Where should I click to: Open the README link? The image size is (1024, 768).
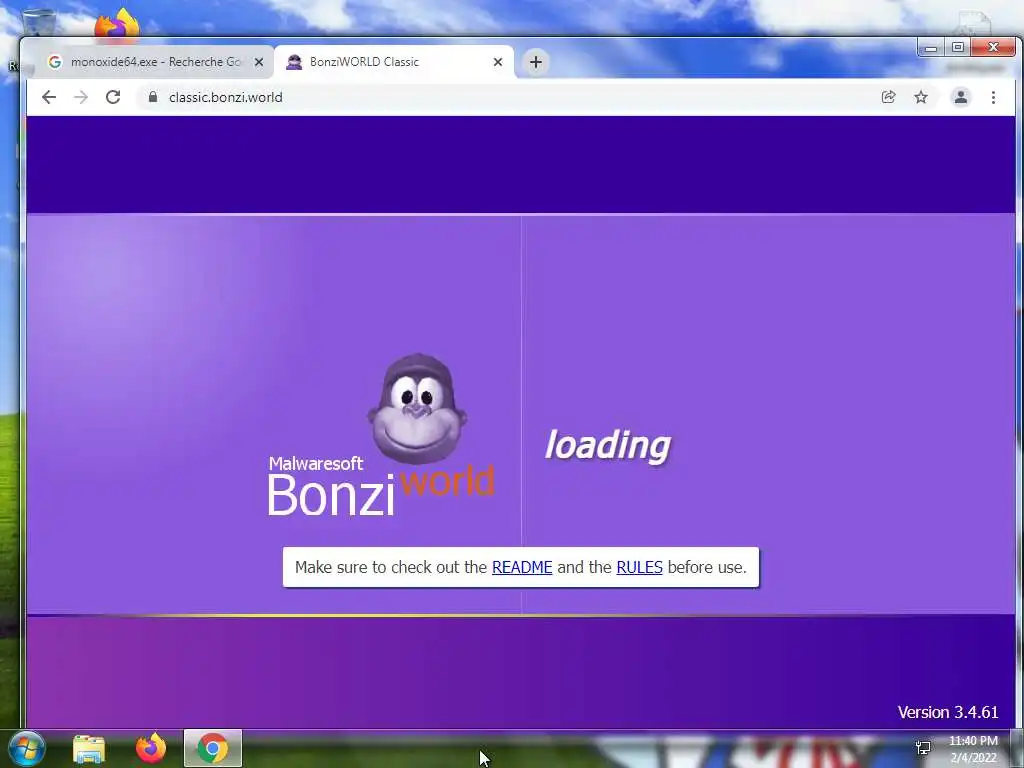tap(522, 567)
